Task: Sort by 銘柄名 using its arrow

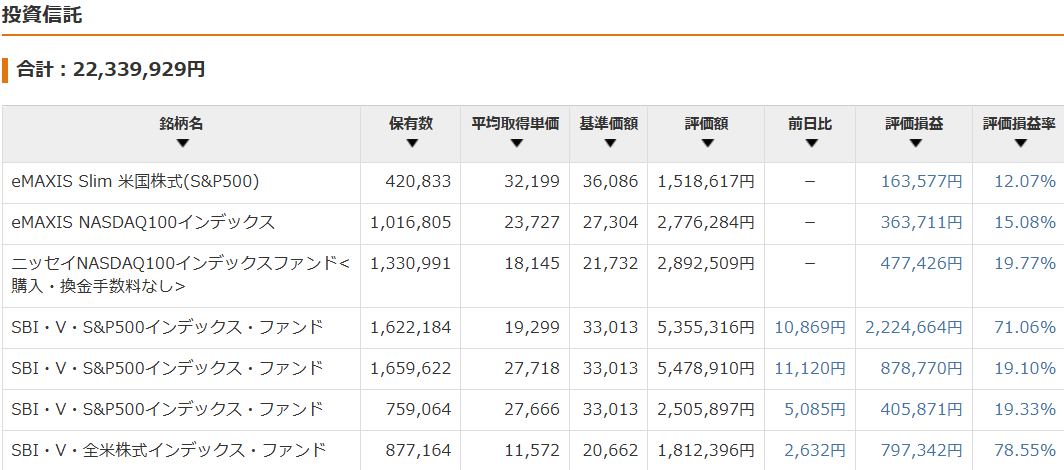Action: click(x=182, y=143)
